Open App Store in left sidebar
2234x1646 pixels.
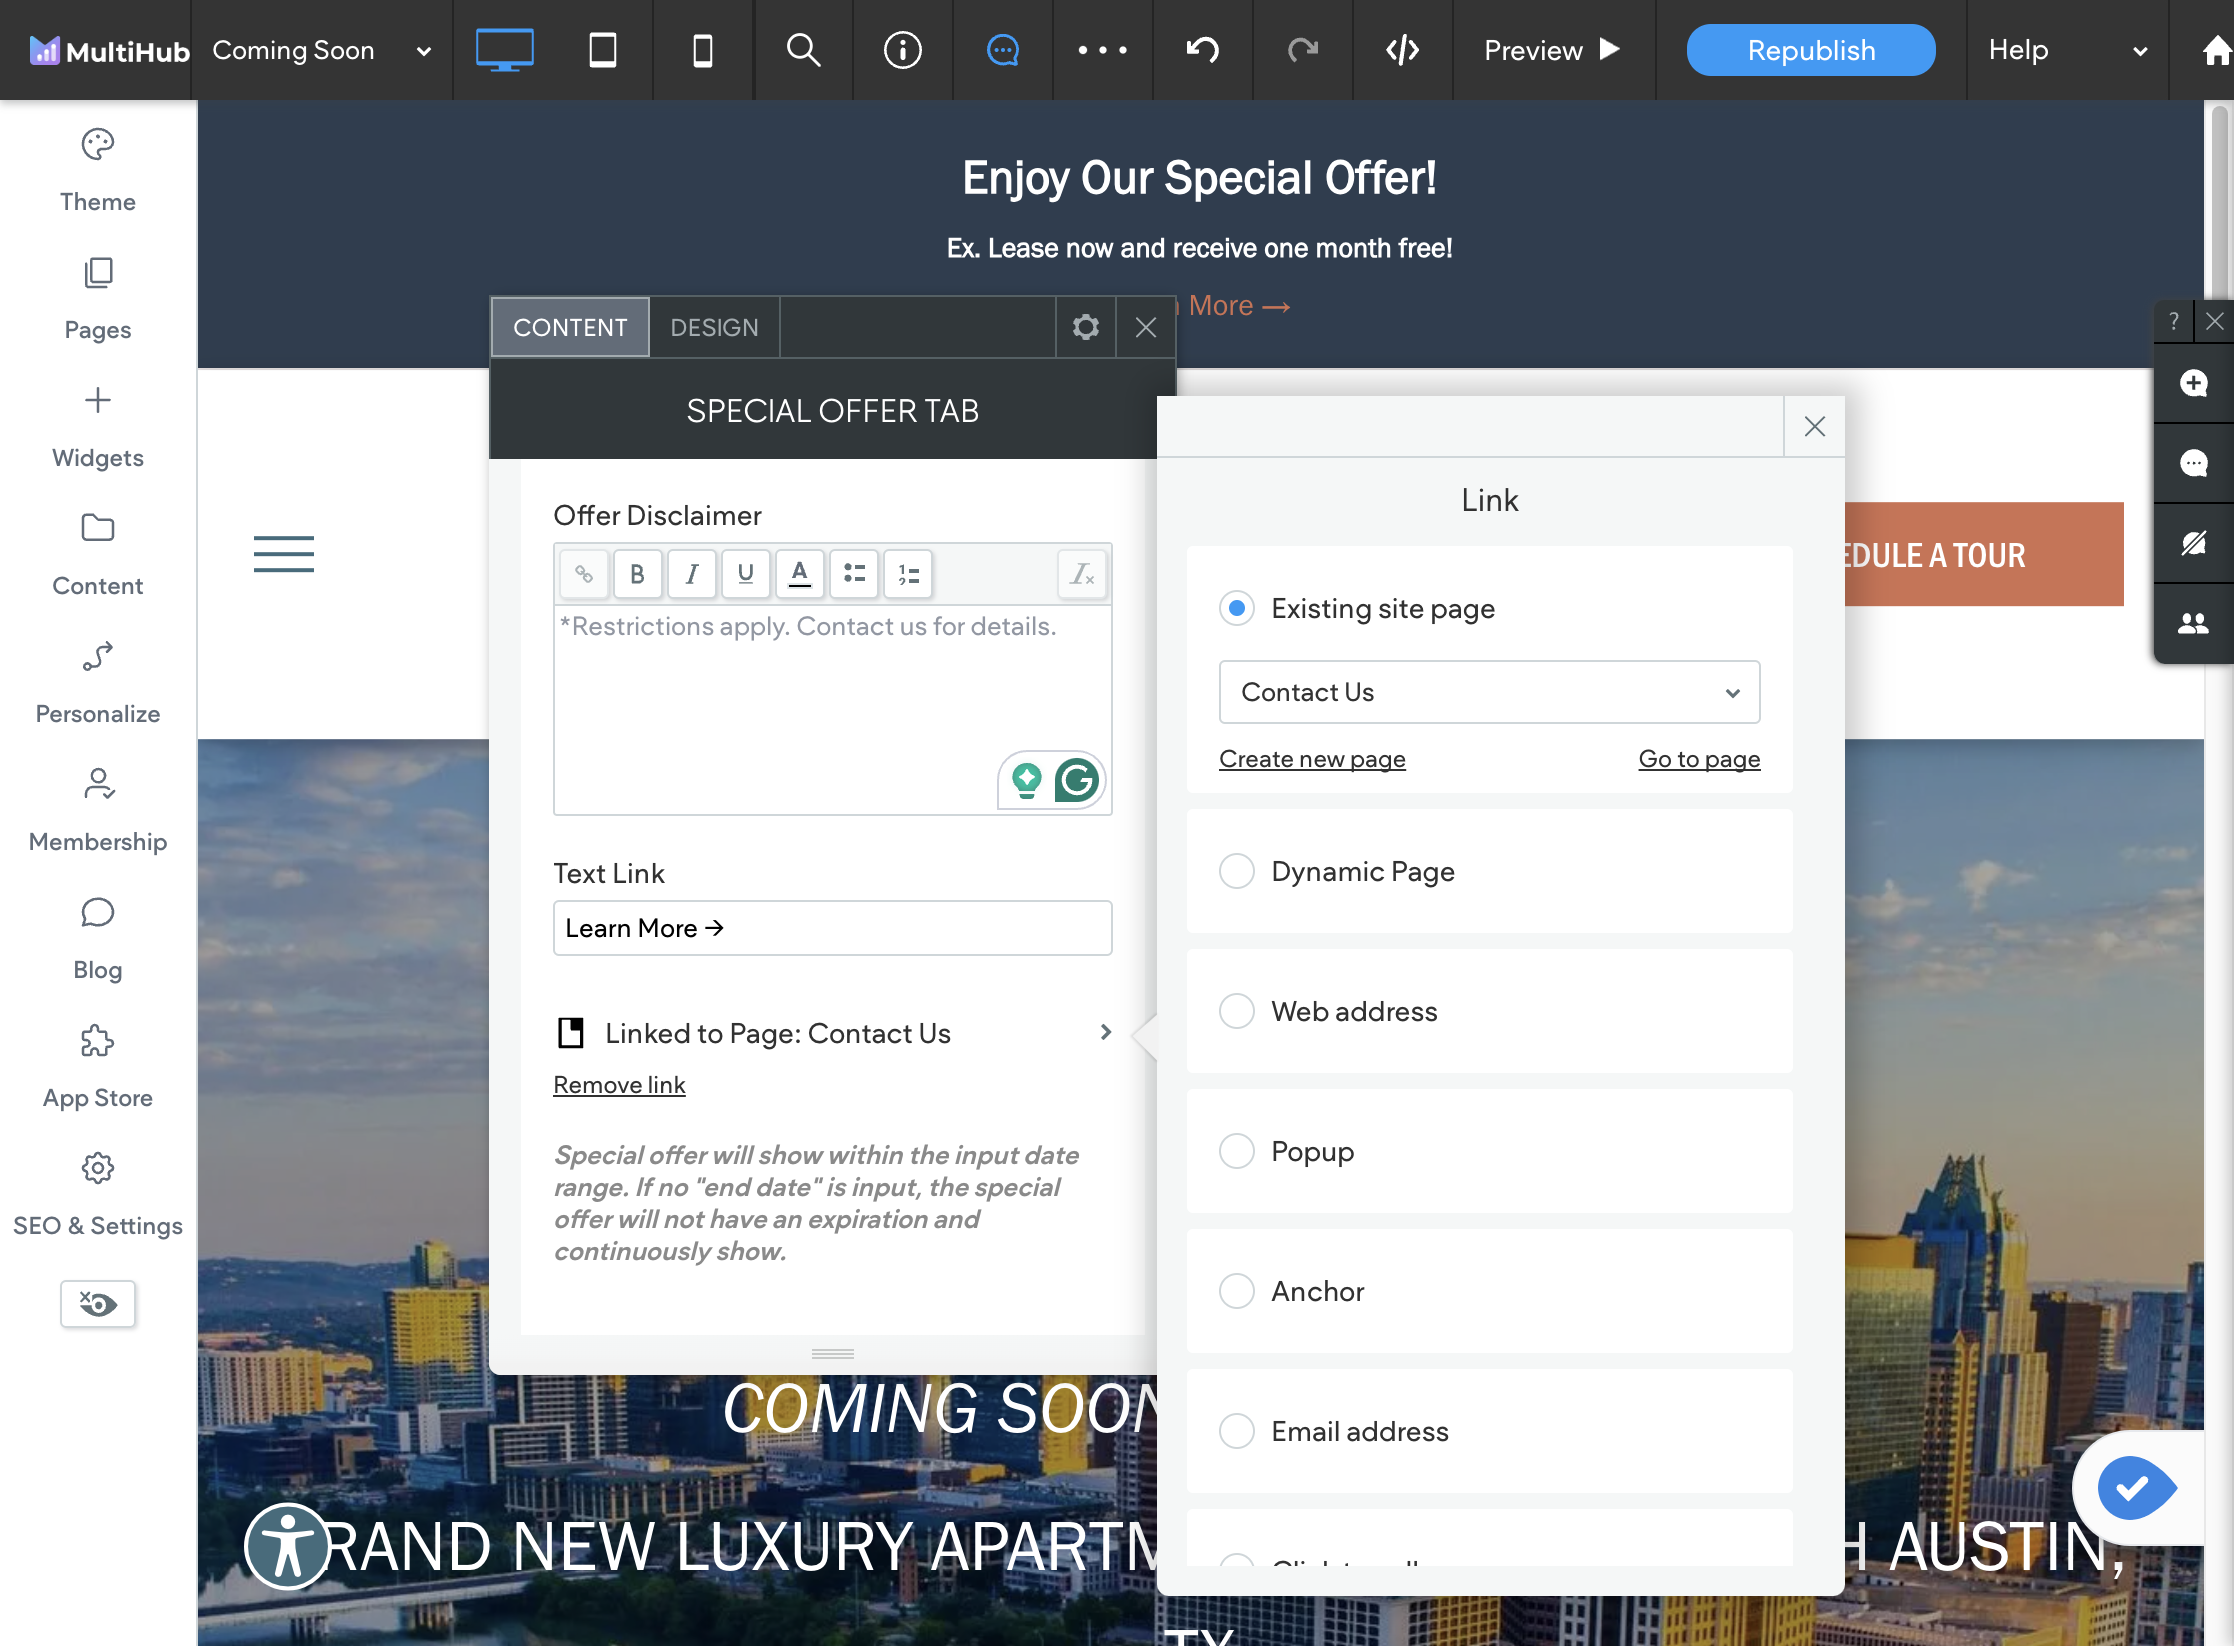pyautogui.click(x=98, y=1067)
